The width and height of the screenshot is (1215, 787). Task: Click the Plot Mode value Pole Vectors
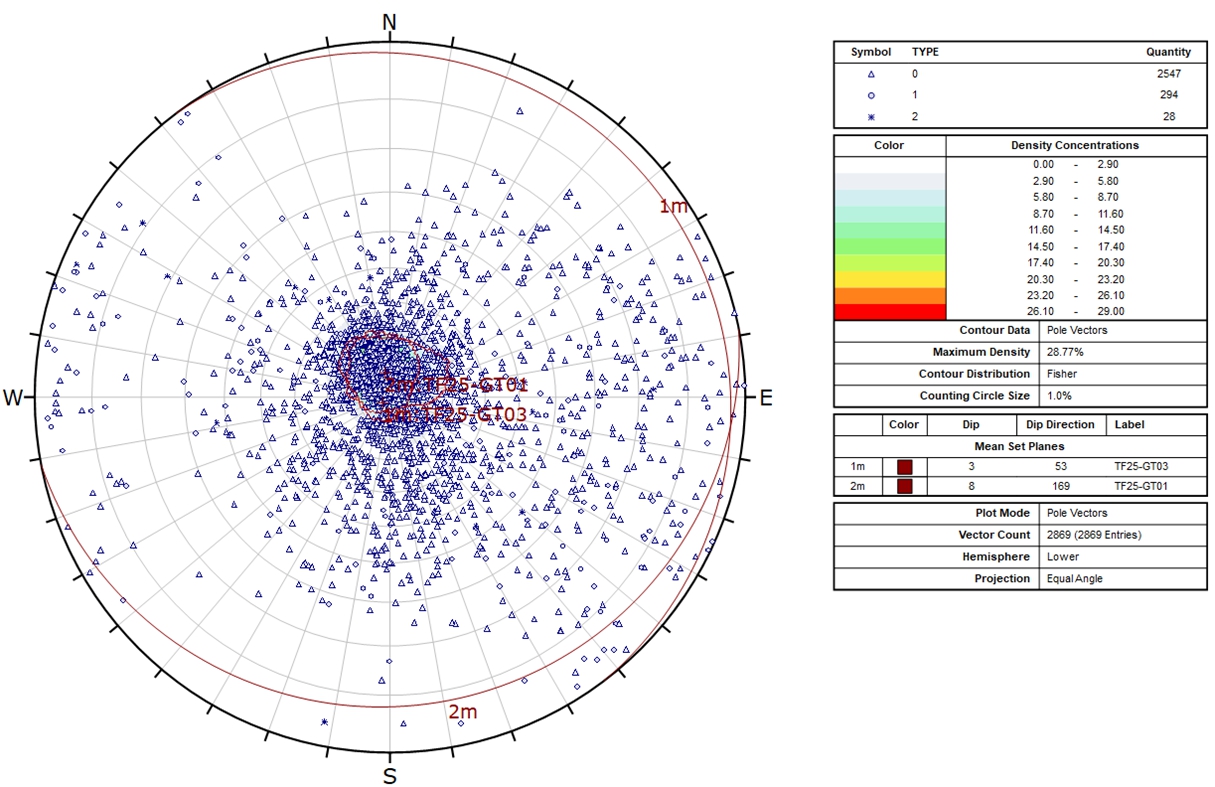[x=1075, y=513]
